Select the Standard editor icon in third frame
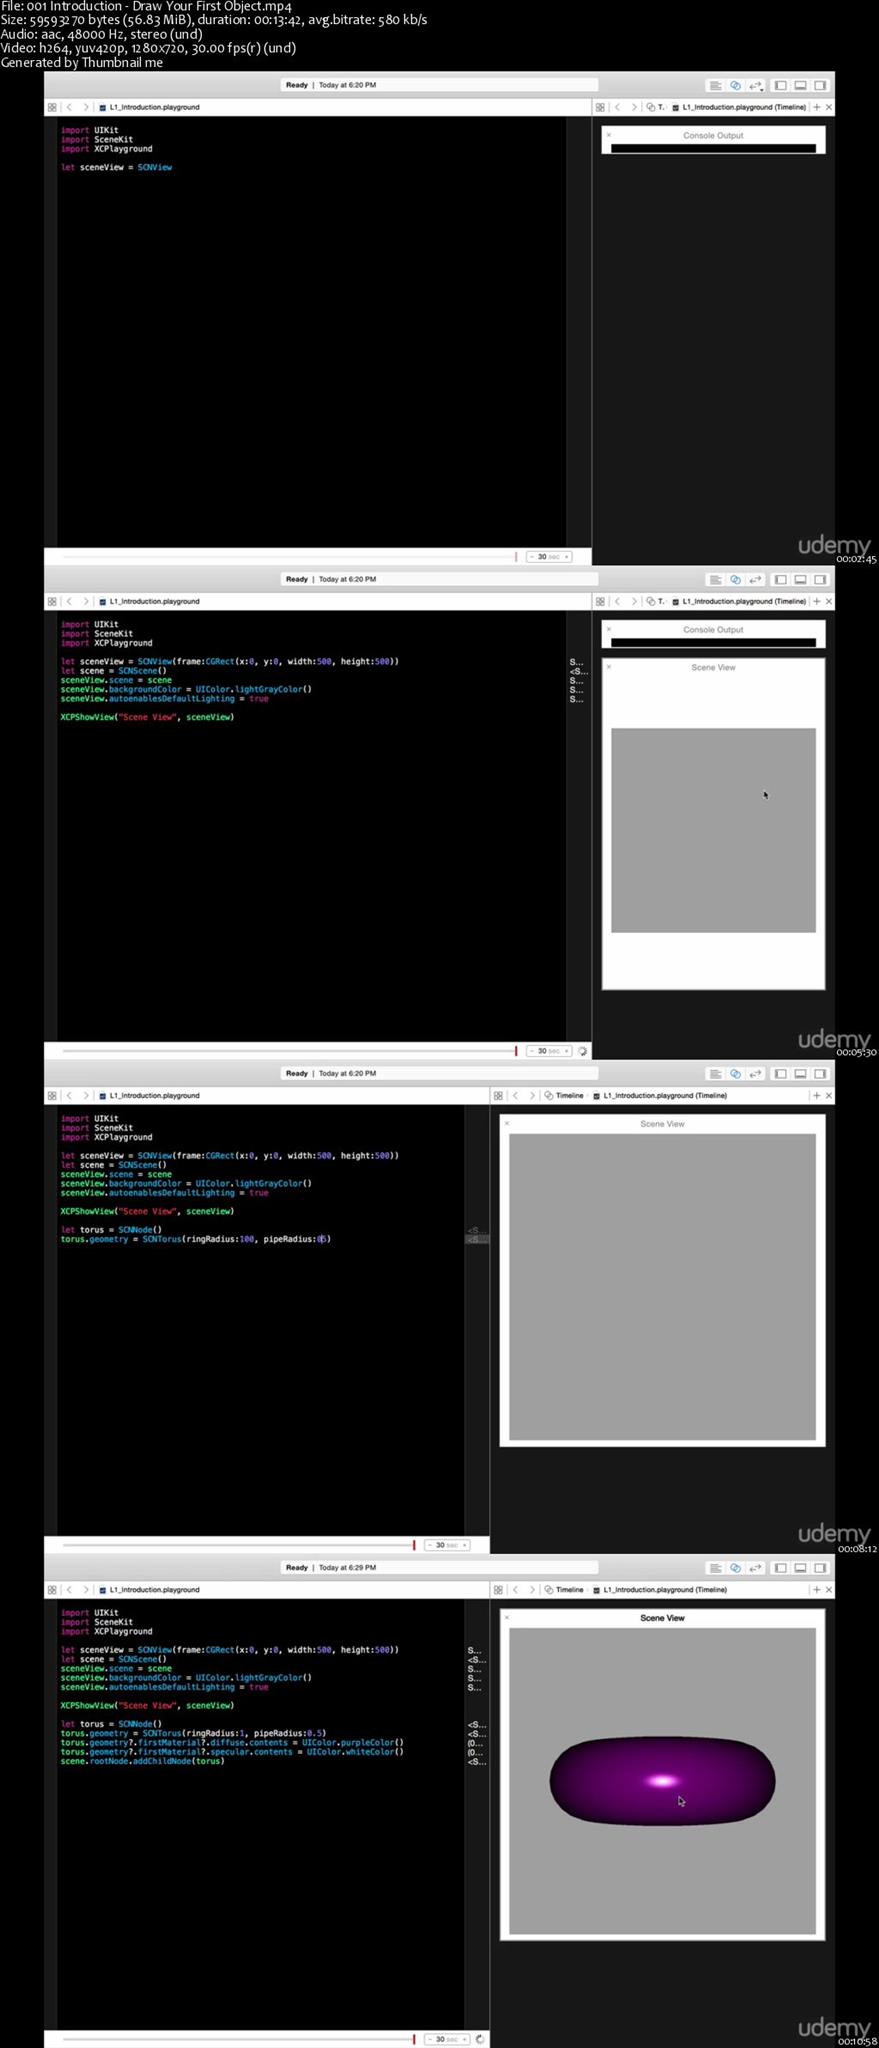Screen dimensions: 879x2048 pos(715,1074)
